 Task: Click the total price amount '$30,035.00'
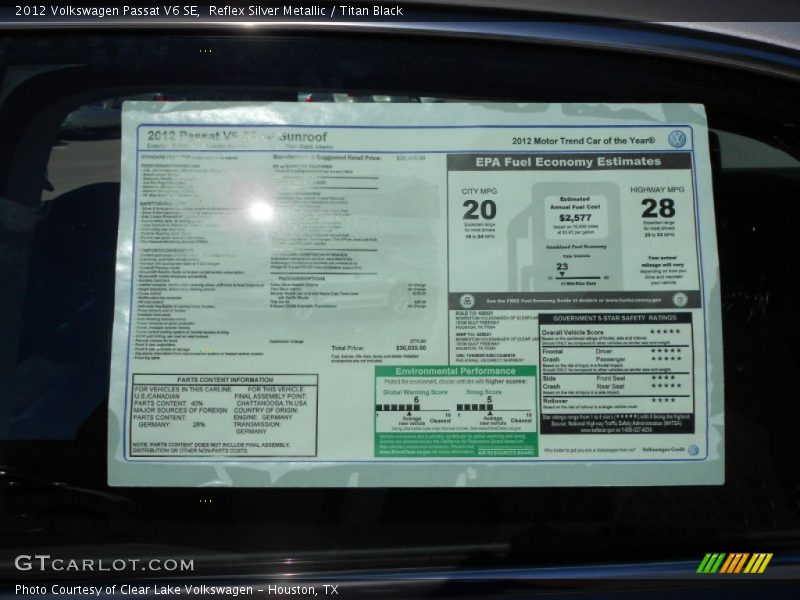pyautogui.click(x=411, y=348)
